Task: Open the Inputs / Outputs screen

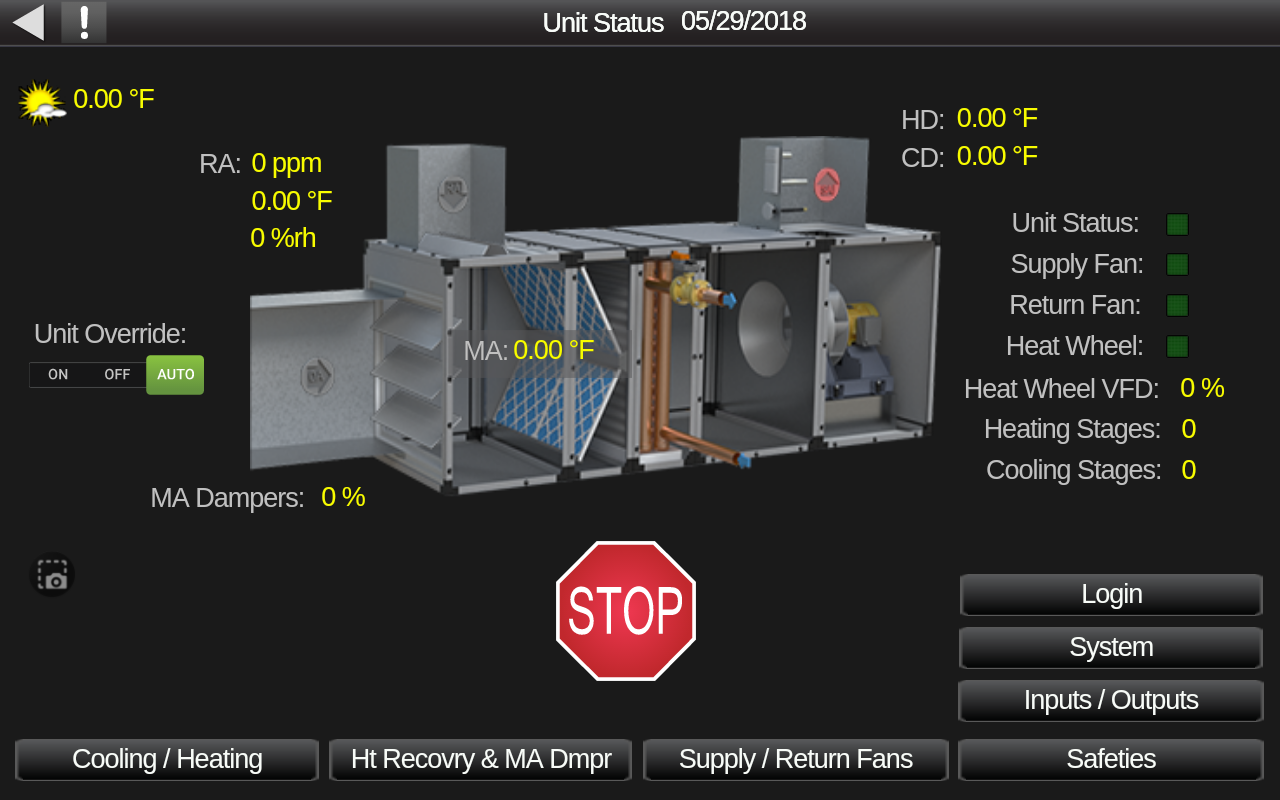Action: click(1111, 701)
